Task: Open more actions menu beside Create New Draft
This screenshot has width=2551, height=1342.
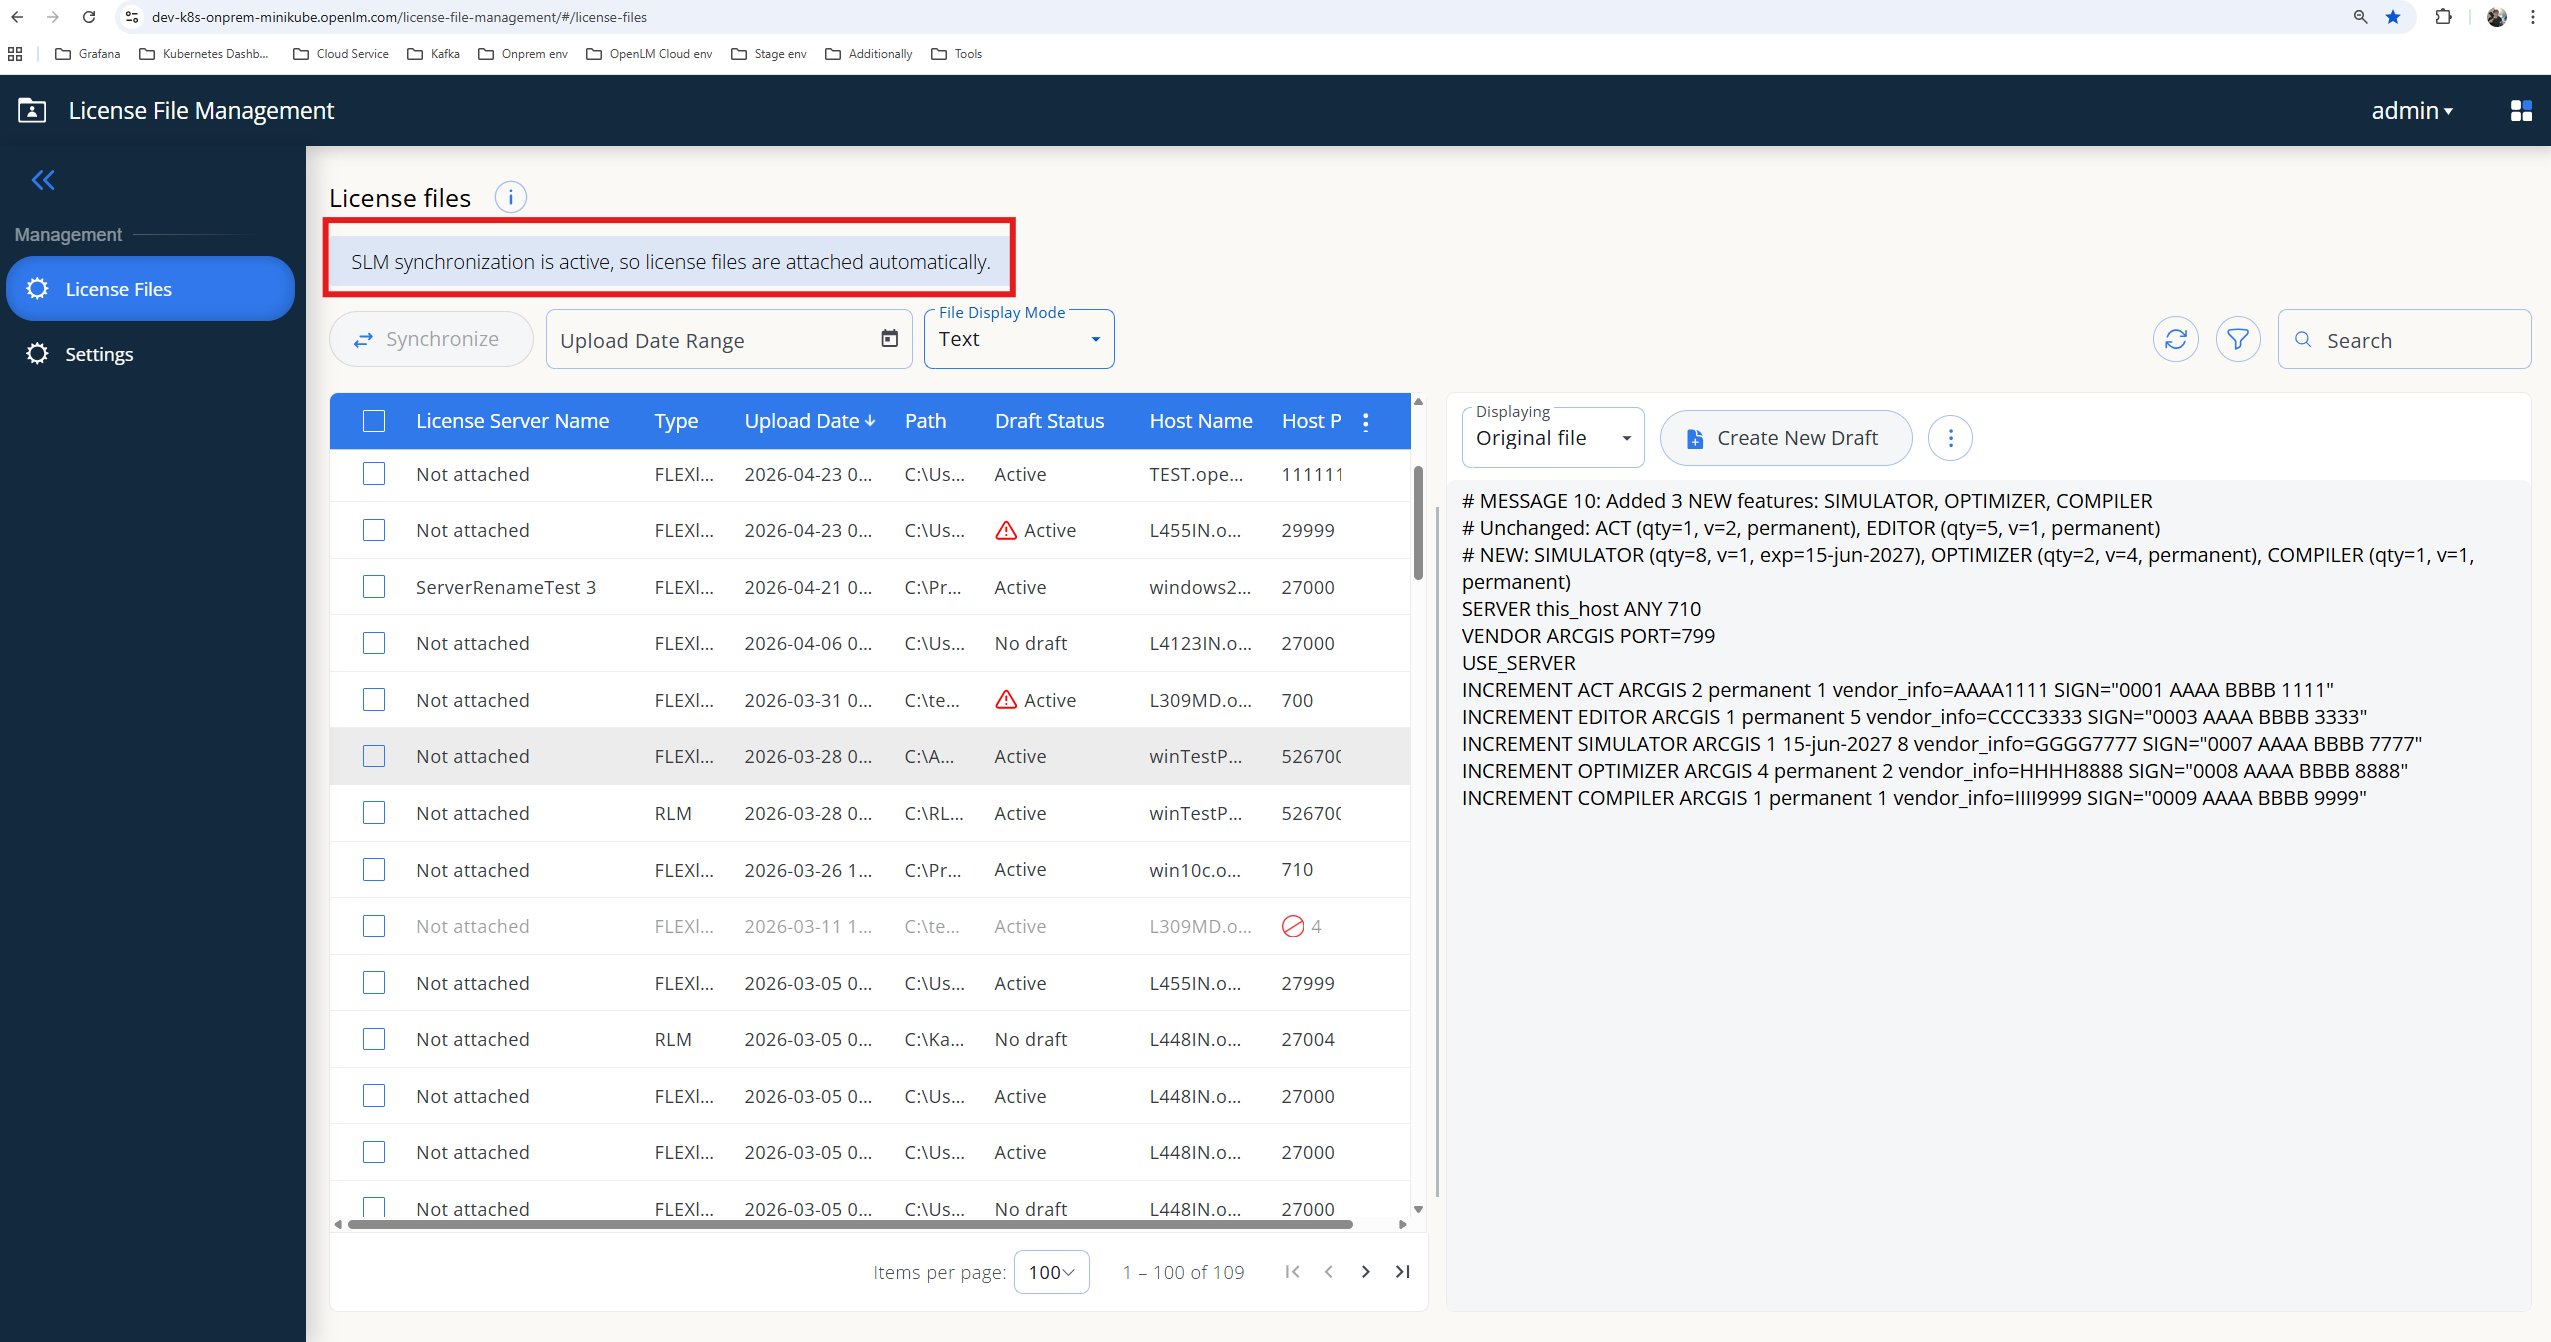Action: [x=1950, y=438]
